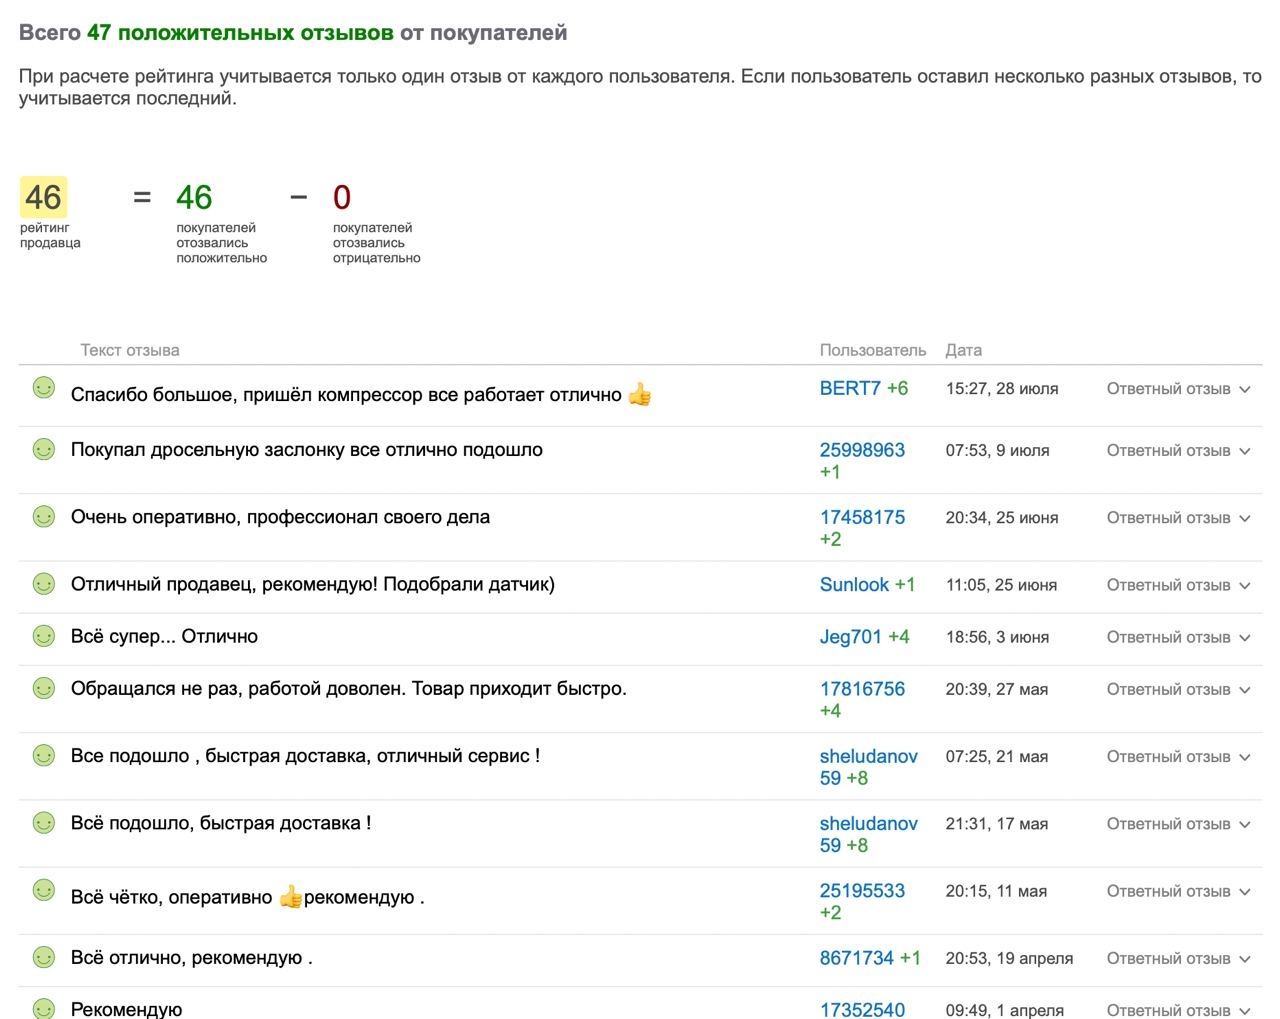Expand 'Ответный отзыв' for the 19 апреля review
This screenshot has width=1280, height=1019.
pos(1178,958)
